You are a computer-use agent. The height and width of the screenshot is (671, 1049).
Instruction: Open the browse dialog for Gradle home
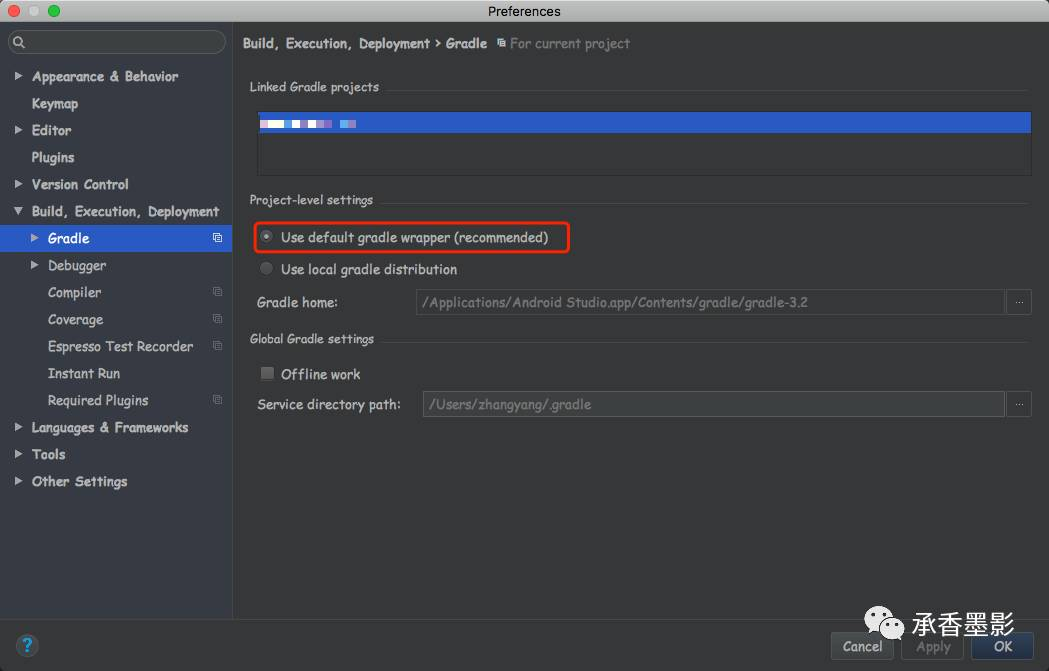coord(1019,302)
